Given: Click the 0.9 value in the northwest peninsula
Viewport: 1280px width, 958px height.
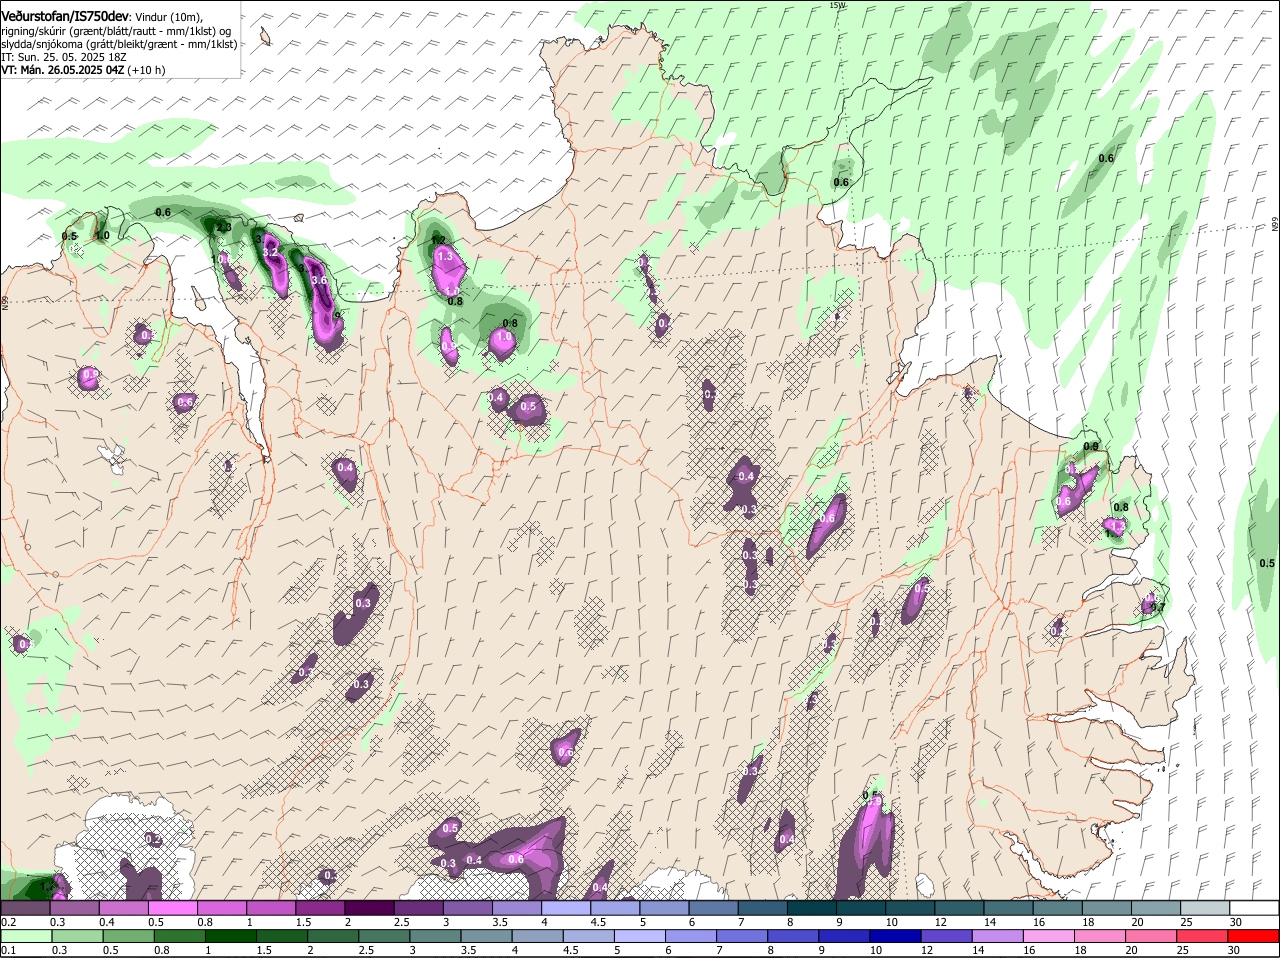Looking at the screenshot, I should coord(90,374).
